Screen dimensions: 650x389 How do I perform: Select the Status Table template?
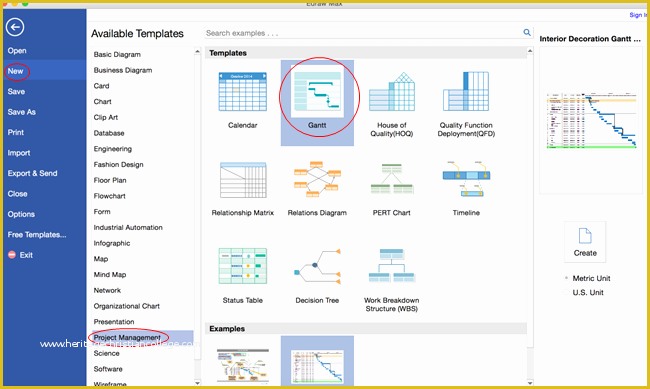[x=243, y=266]
